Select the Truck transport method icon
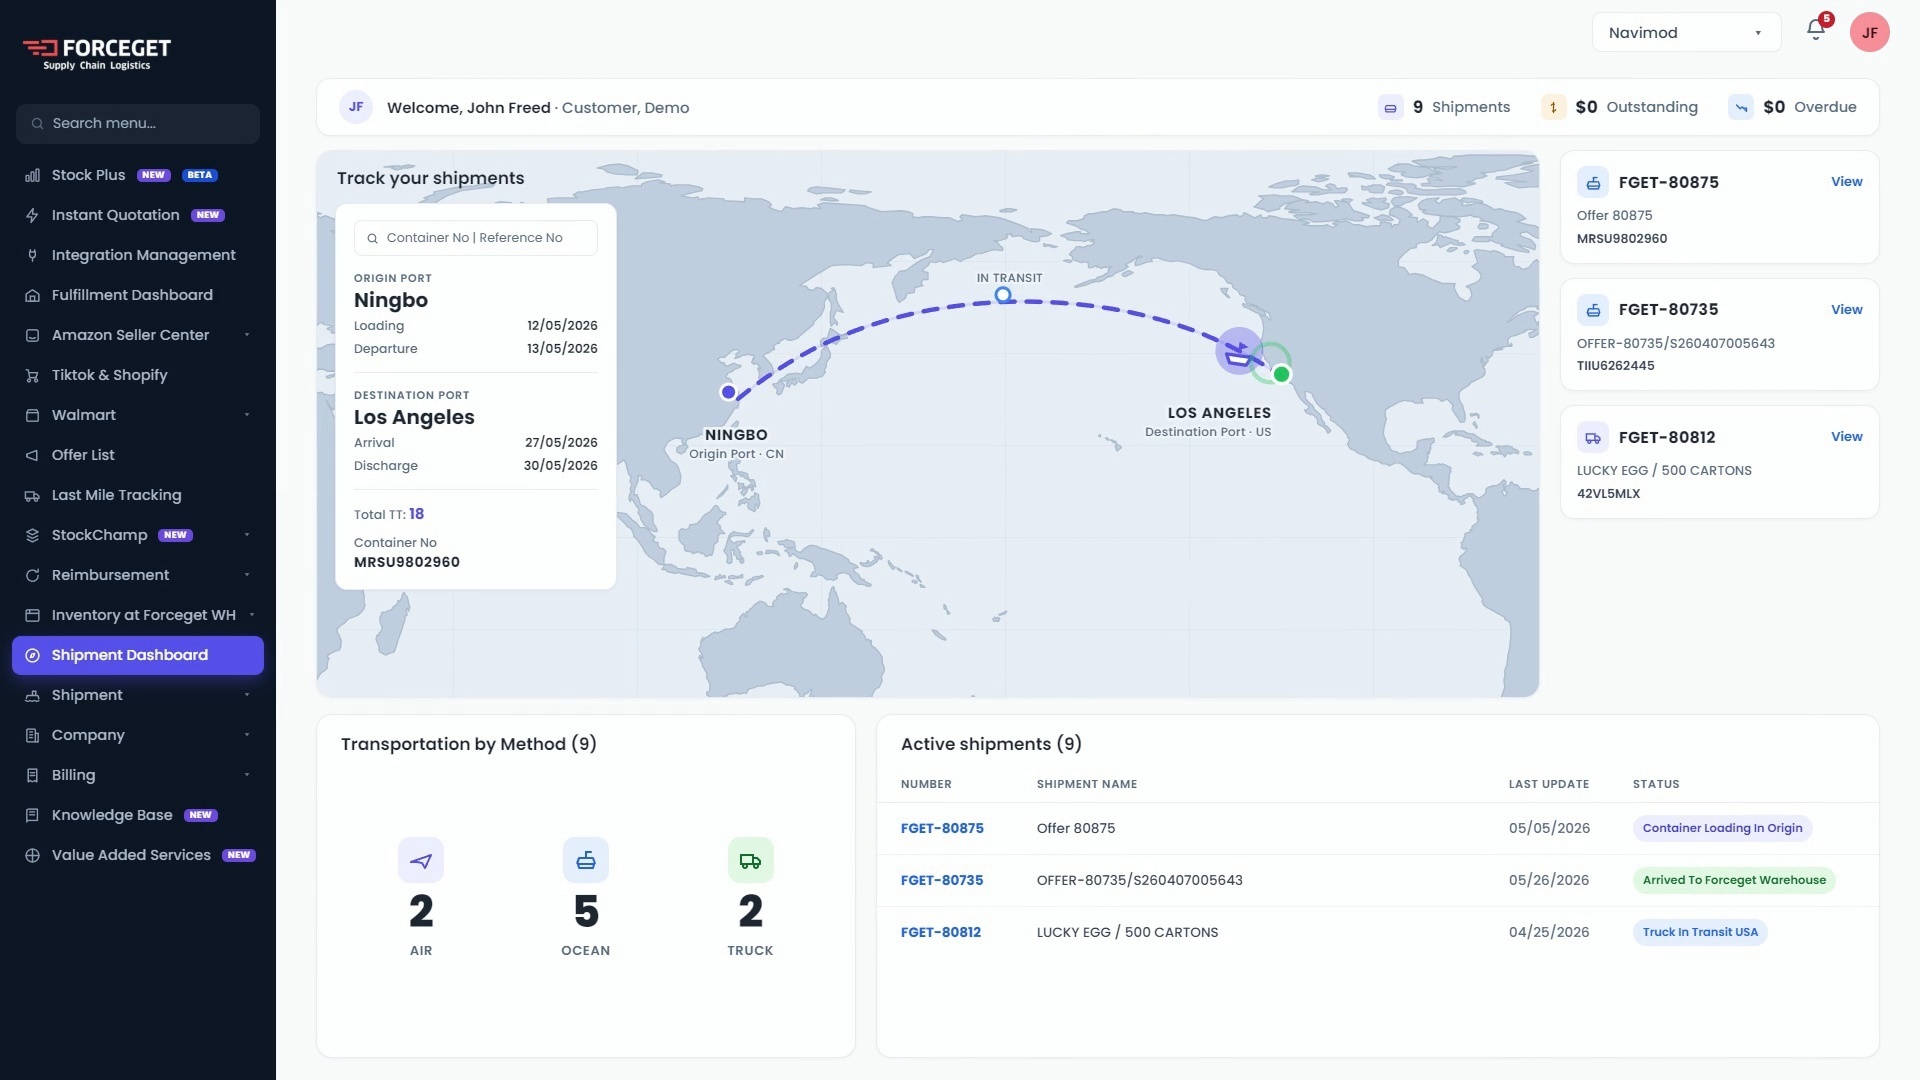This screenshot has height=1080, width=1920. point(750,860)
